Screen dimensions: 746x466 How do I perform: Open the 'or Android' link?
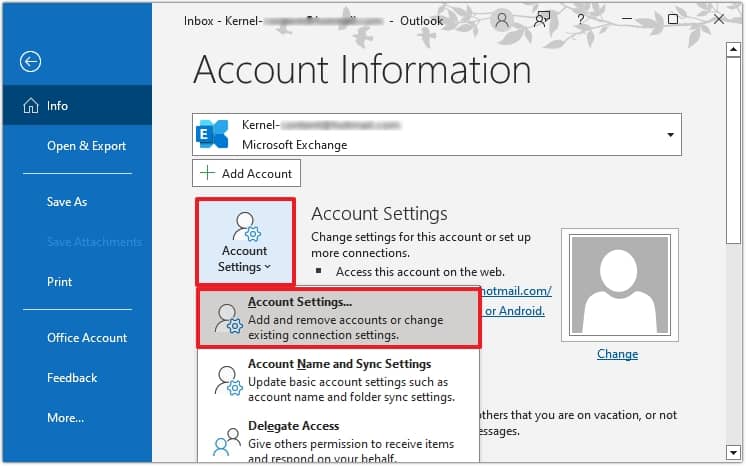(515, 311)
